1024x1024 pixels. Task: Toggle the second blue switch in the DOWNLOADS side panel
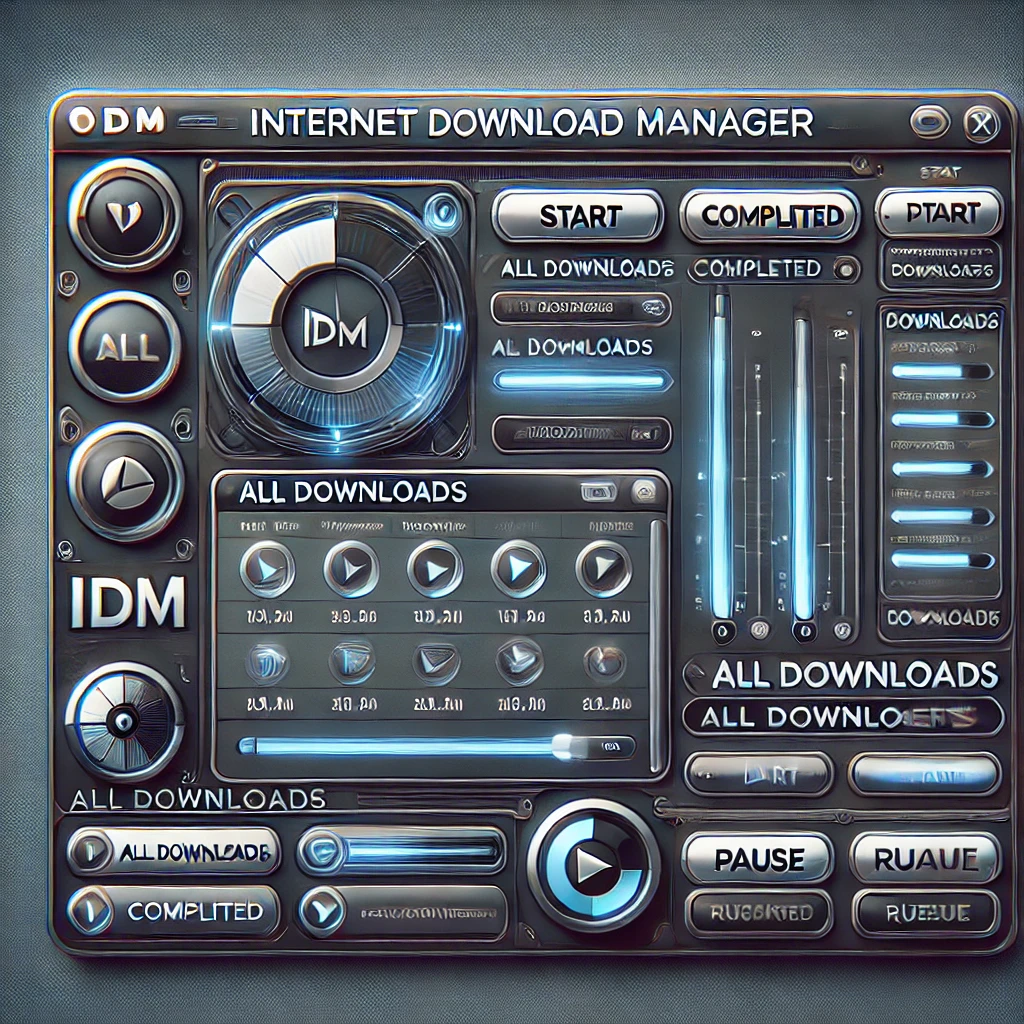pyautogui.click(x=942, y=419)
